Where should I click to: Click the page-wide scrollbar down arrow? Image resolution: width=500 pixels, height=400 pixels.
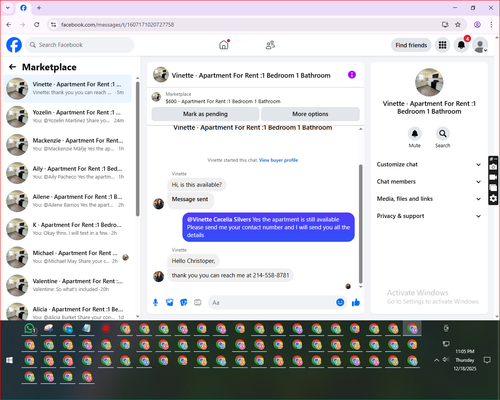pos(497,316)
